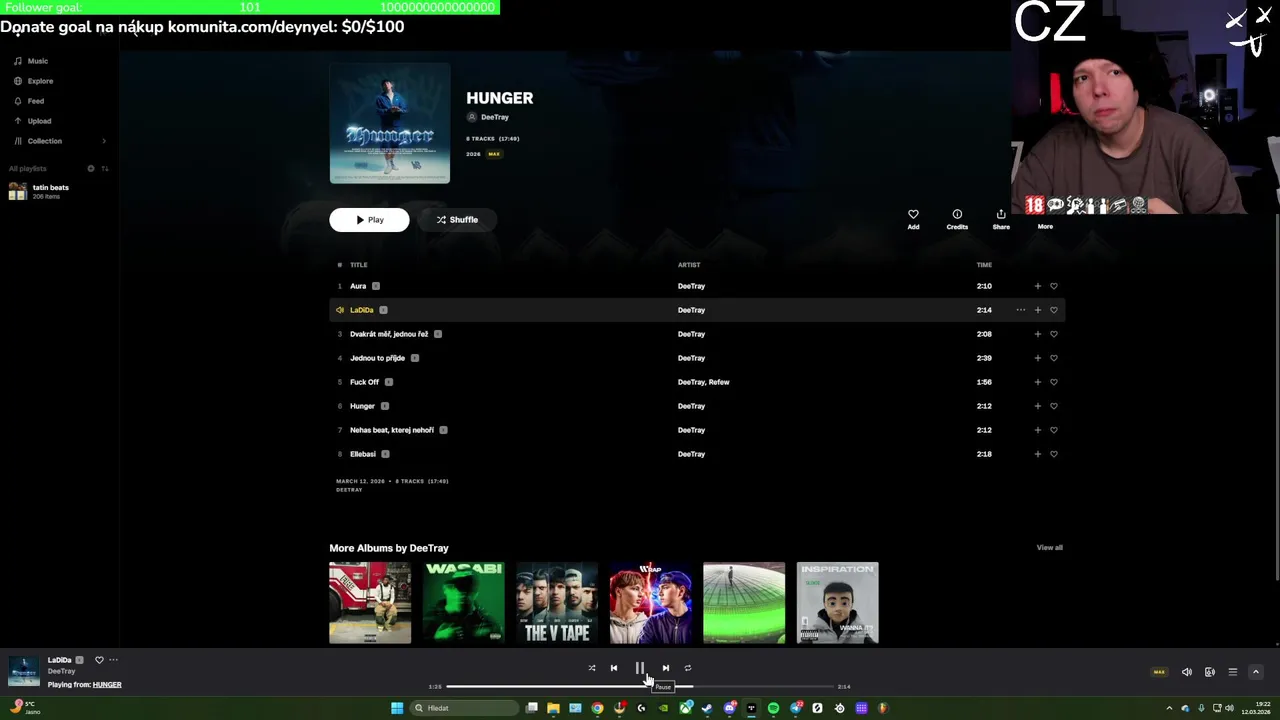Add album to collection with heart icon
The height and width of the screenshot is (720, 1280).
tap(913, 219)
